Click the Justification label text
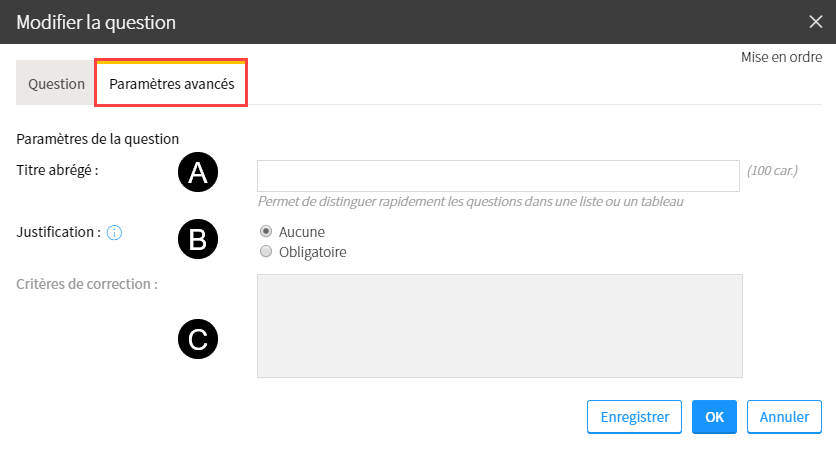The image size is (836, 450). click(59, 232)
